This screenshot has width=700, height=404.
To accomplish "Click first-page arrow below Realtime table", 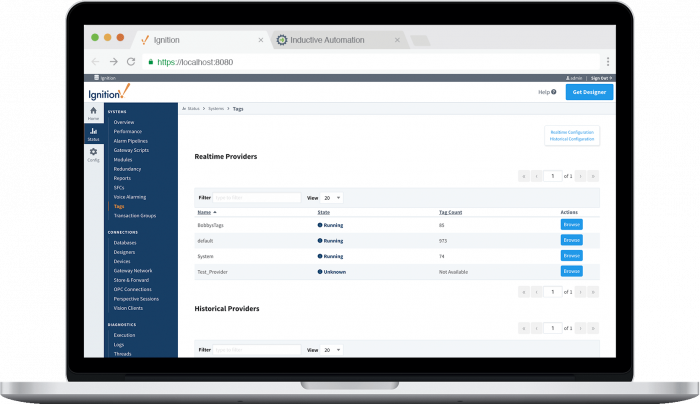I will pos(524,292).
